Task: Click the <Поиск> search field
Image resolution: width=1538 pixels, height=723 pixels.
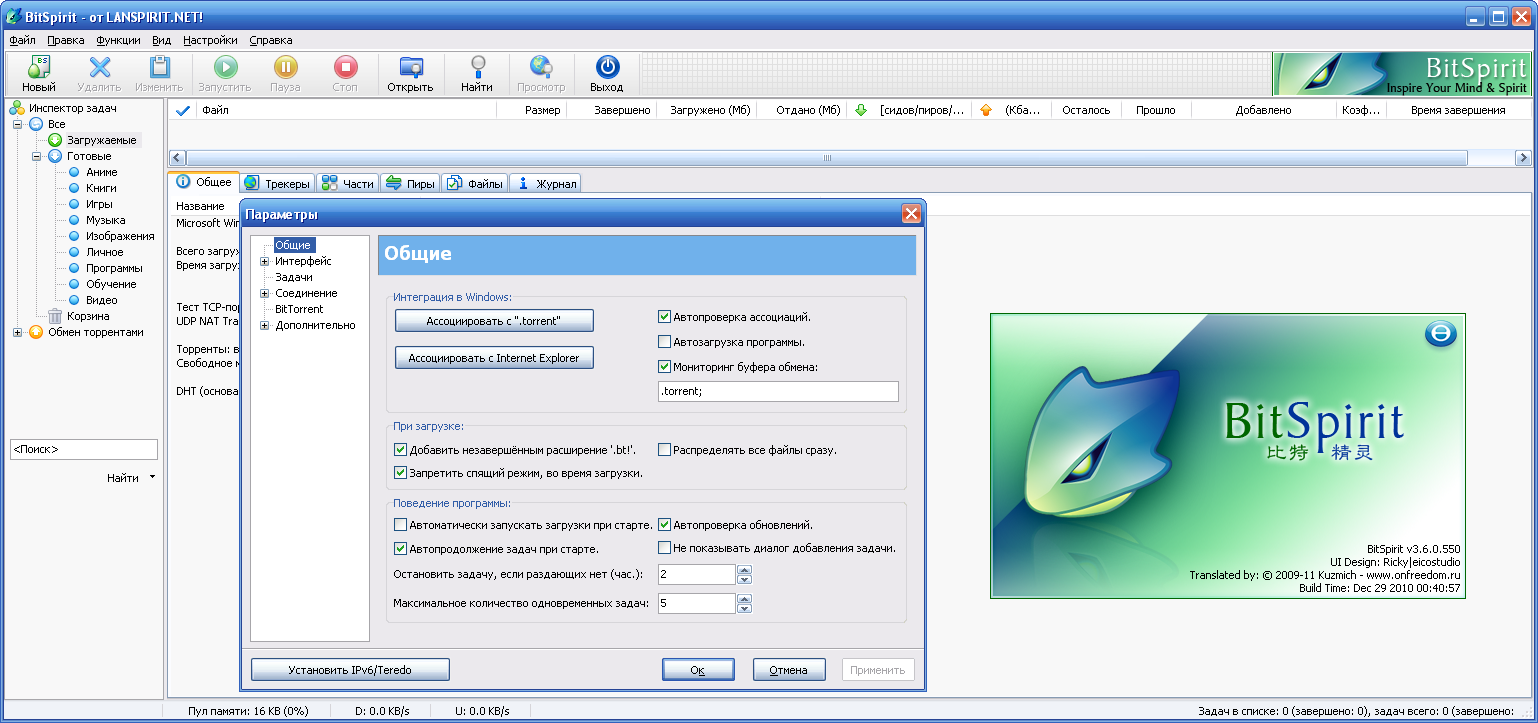Action: [84, 449]
